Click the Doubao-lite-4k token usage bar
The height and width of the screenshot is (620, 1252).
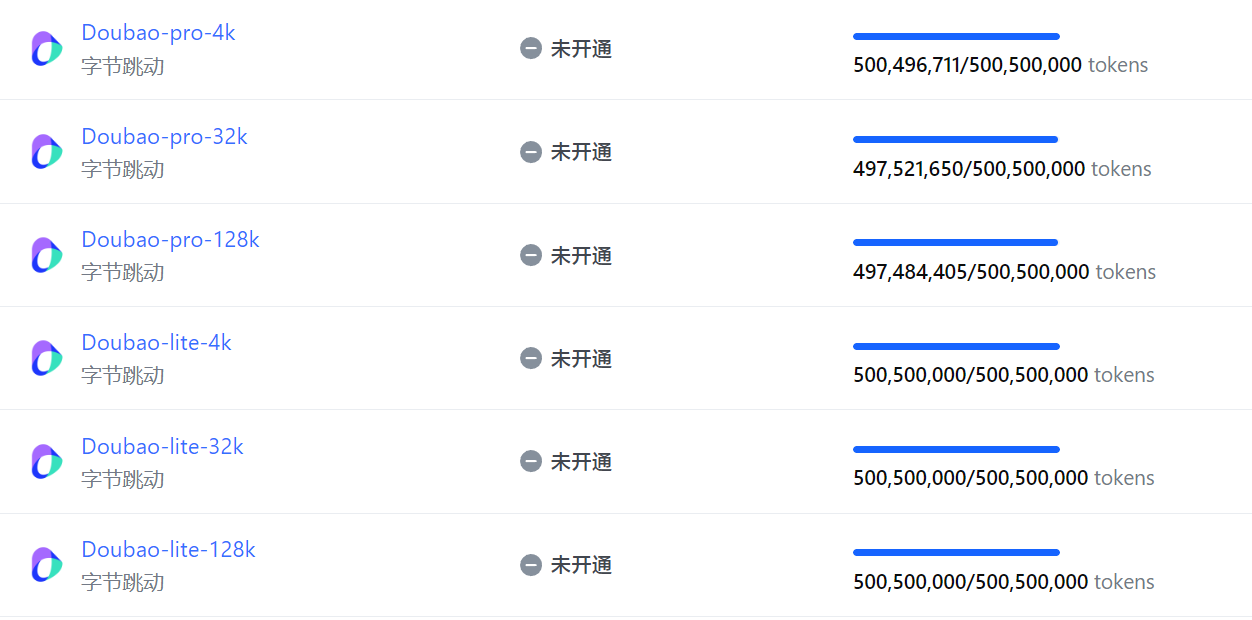pyautogui.click(x=956, y=347)
